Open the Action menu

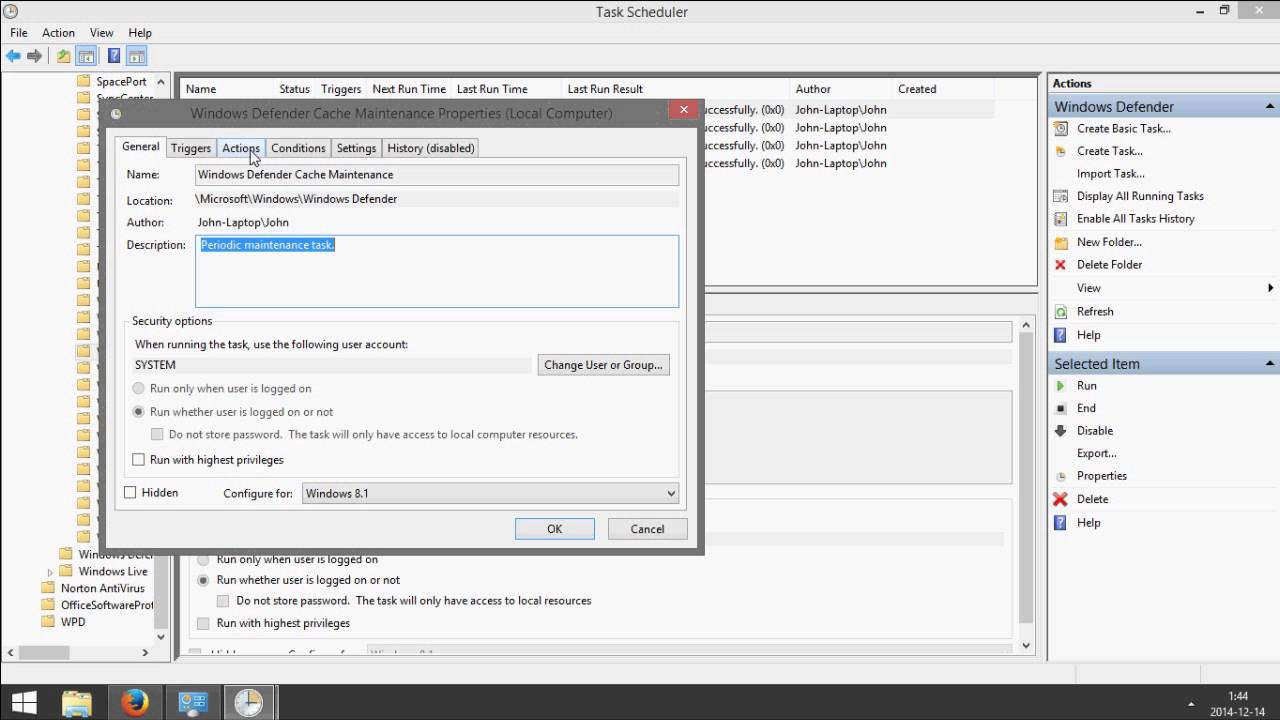point(58,33)
